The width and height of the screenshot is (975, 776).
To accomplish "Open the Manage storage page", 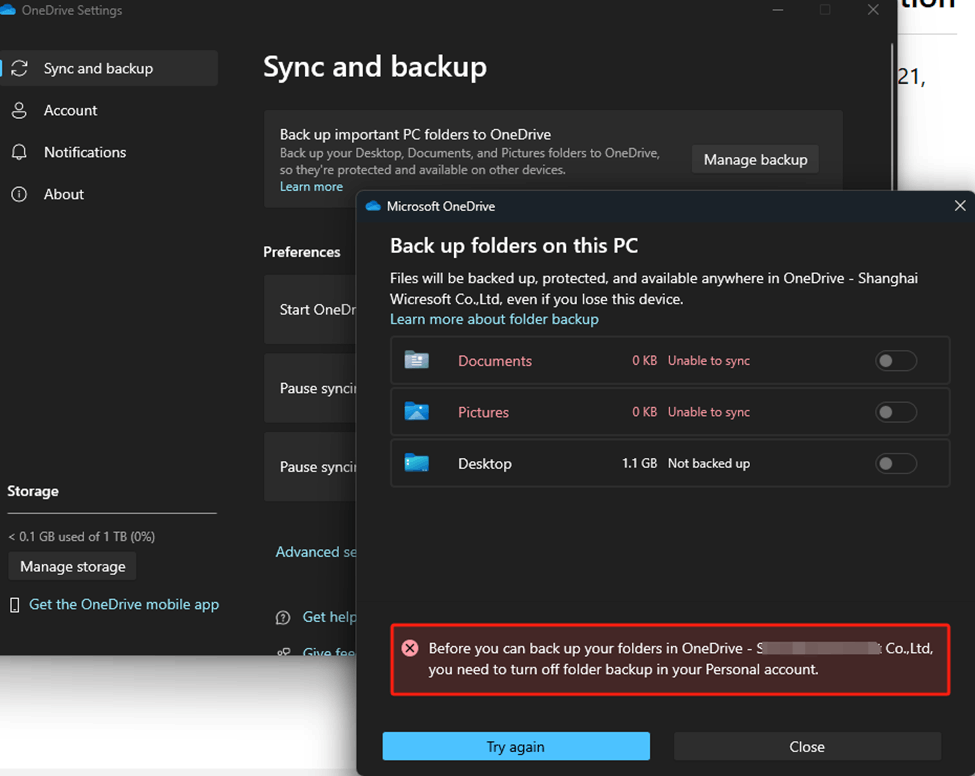I will point(71,566).
